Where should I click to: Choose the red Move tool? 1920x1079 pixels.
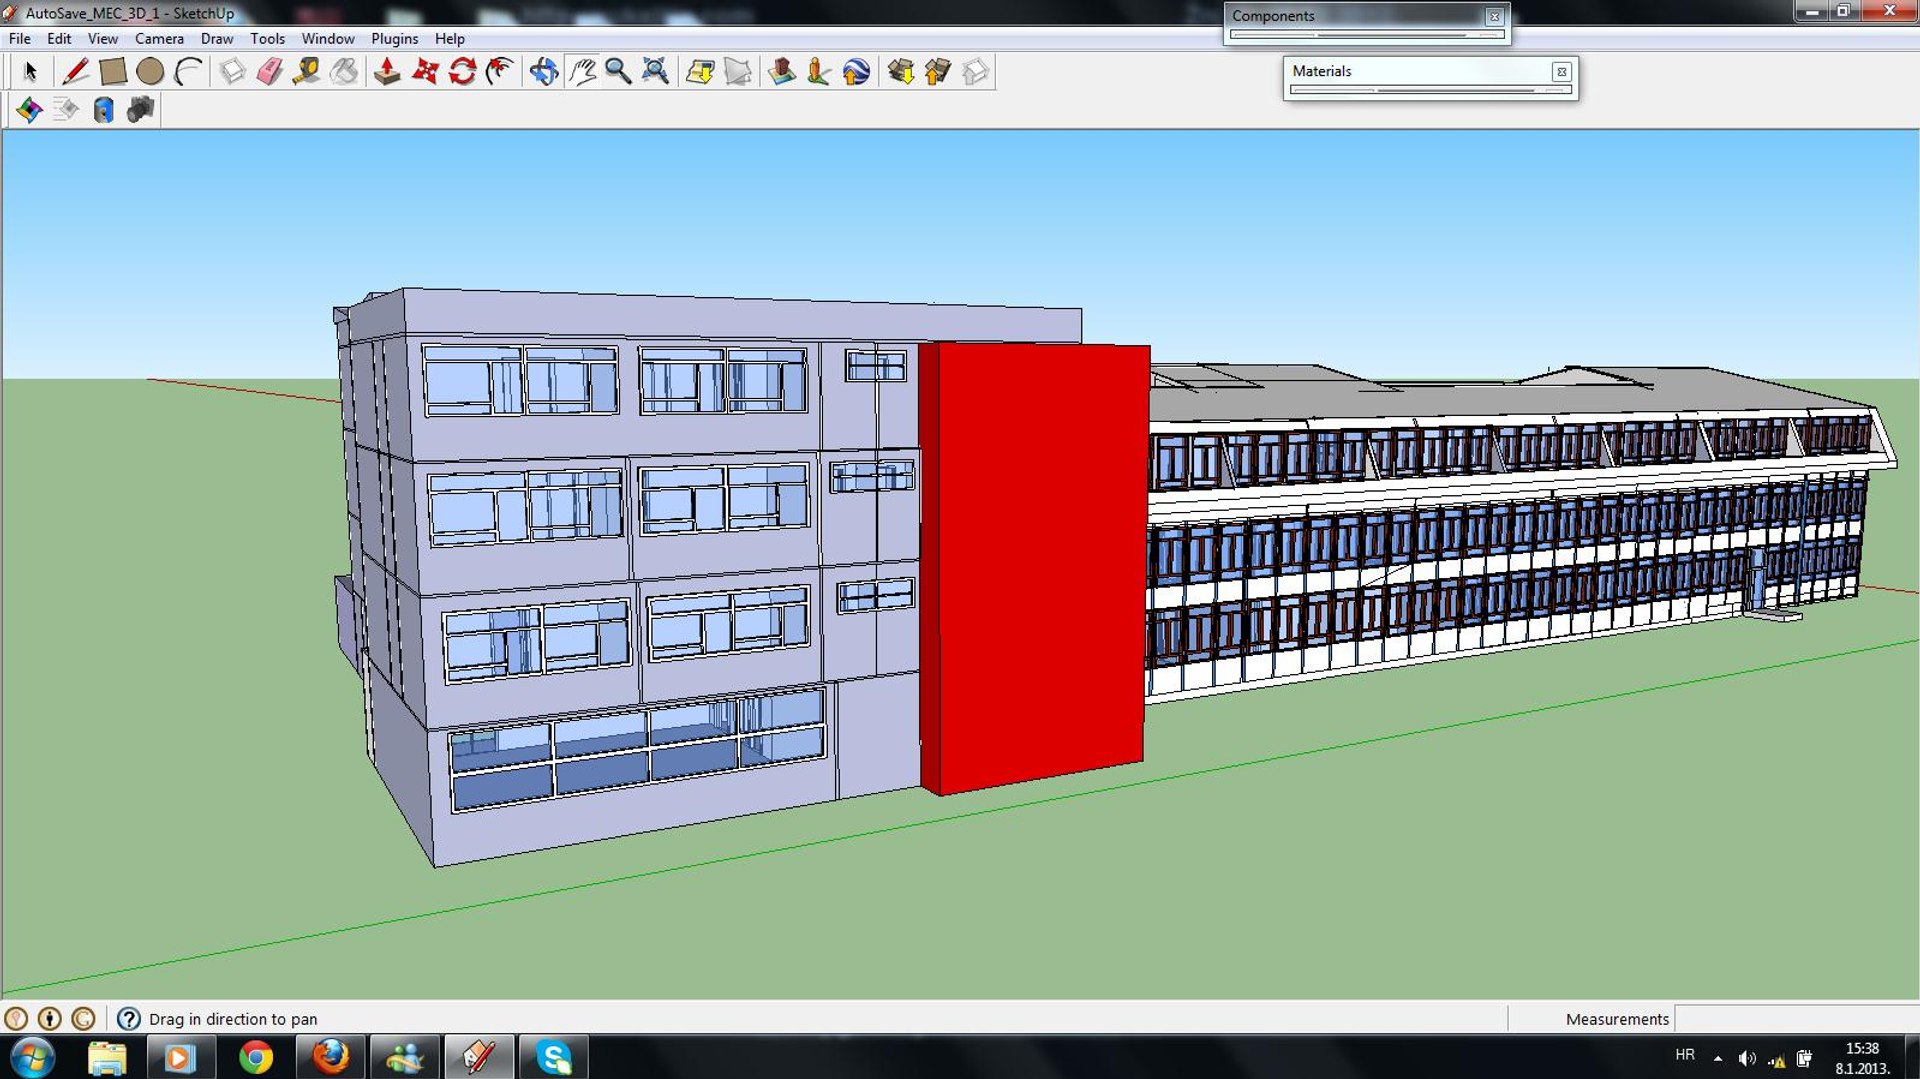(425, 72)
